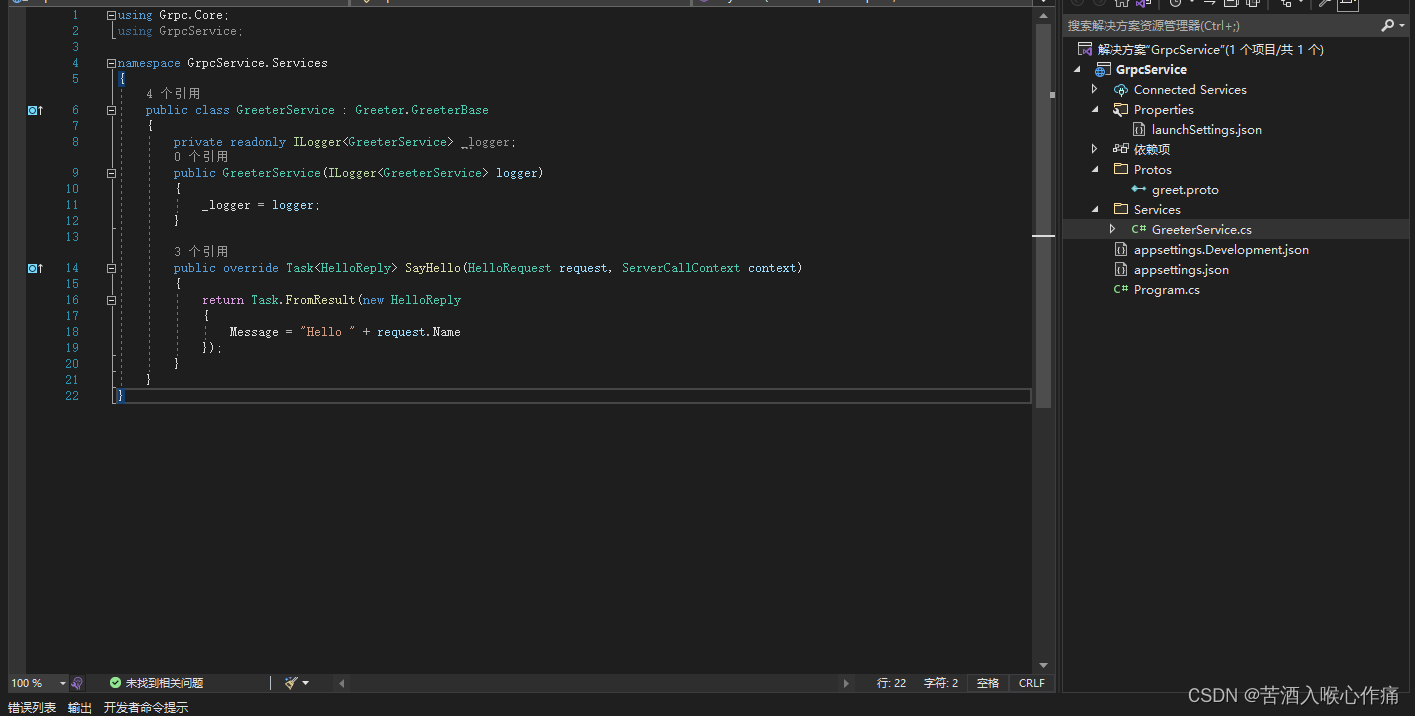The image size is (1415, 716).
Task: Select appsettings.Development.json in Solution Explorer
Action: (x=1221, y=250)
